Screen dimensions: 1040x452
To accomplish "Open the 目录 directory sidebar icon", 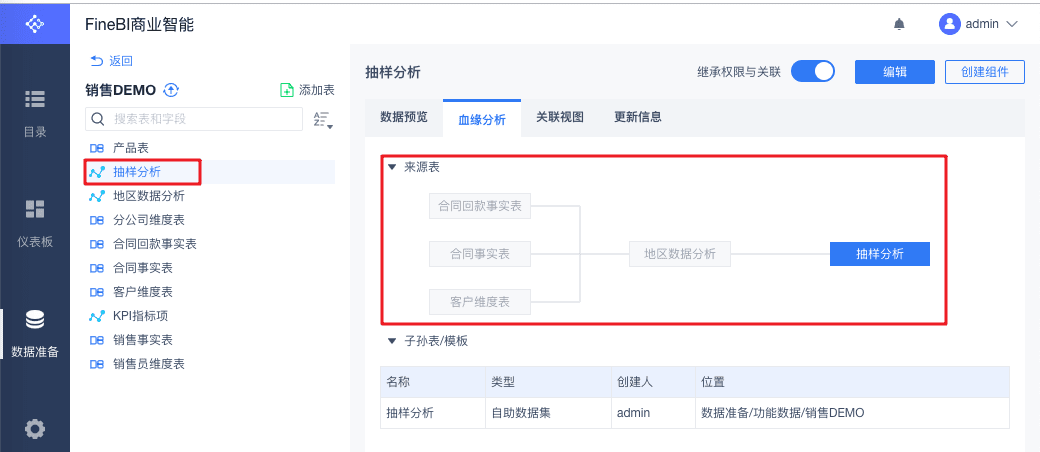I will (35, 111).
